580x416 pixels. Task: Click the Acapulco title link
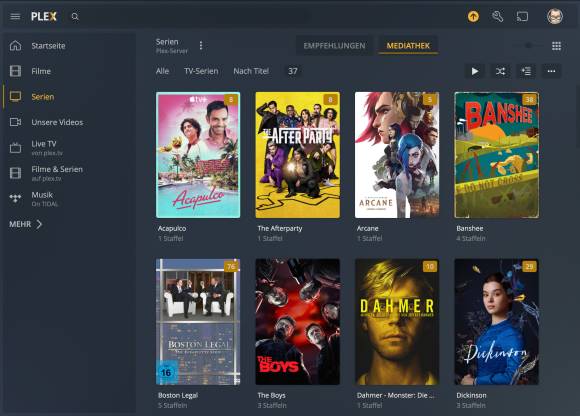(x=172, y=229)
